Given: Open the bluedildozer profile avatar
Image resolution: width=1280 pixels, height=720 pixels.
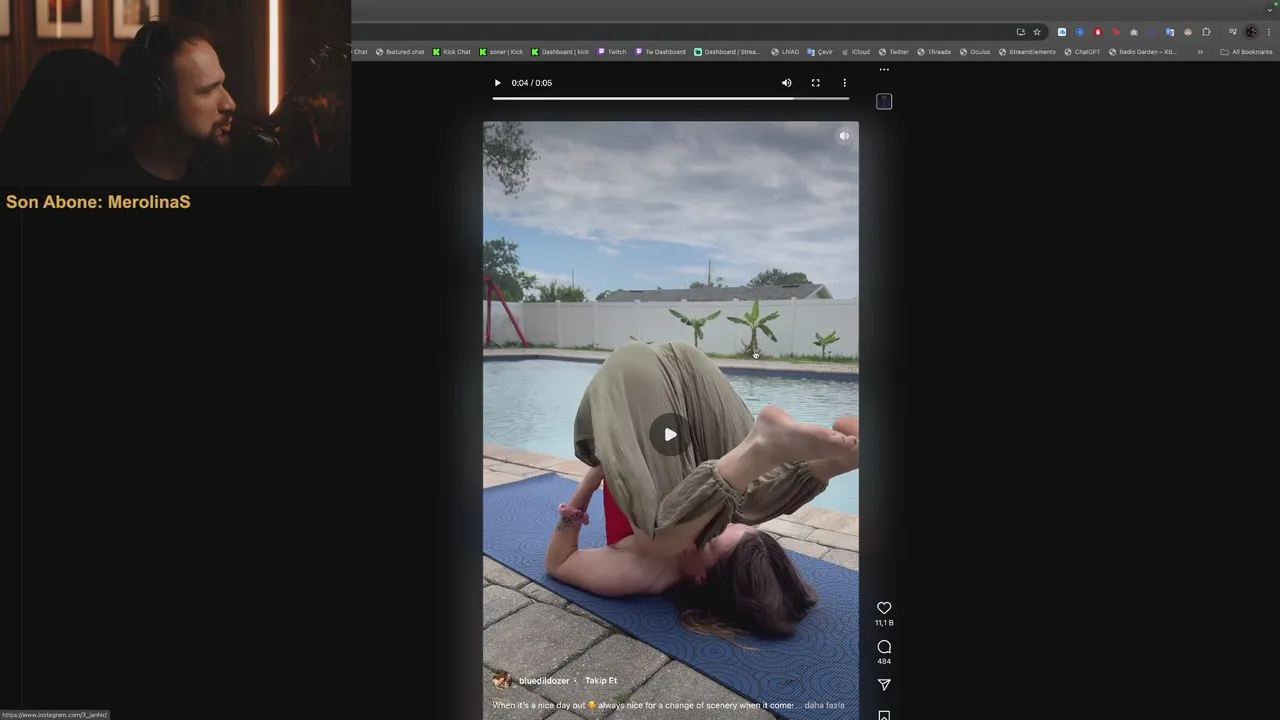Looking at the screenshot, I should [x=502, y=681].
